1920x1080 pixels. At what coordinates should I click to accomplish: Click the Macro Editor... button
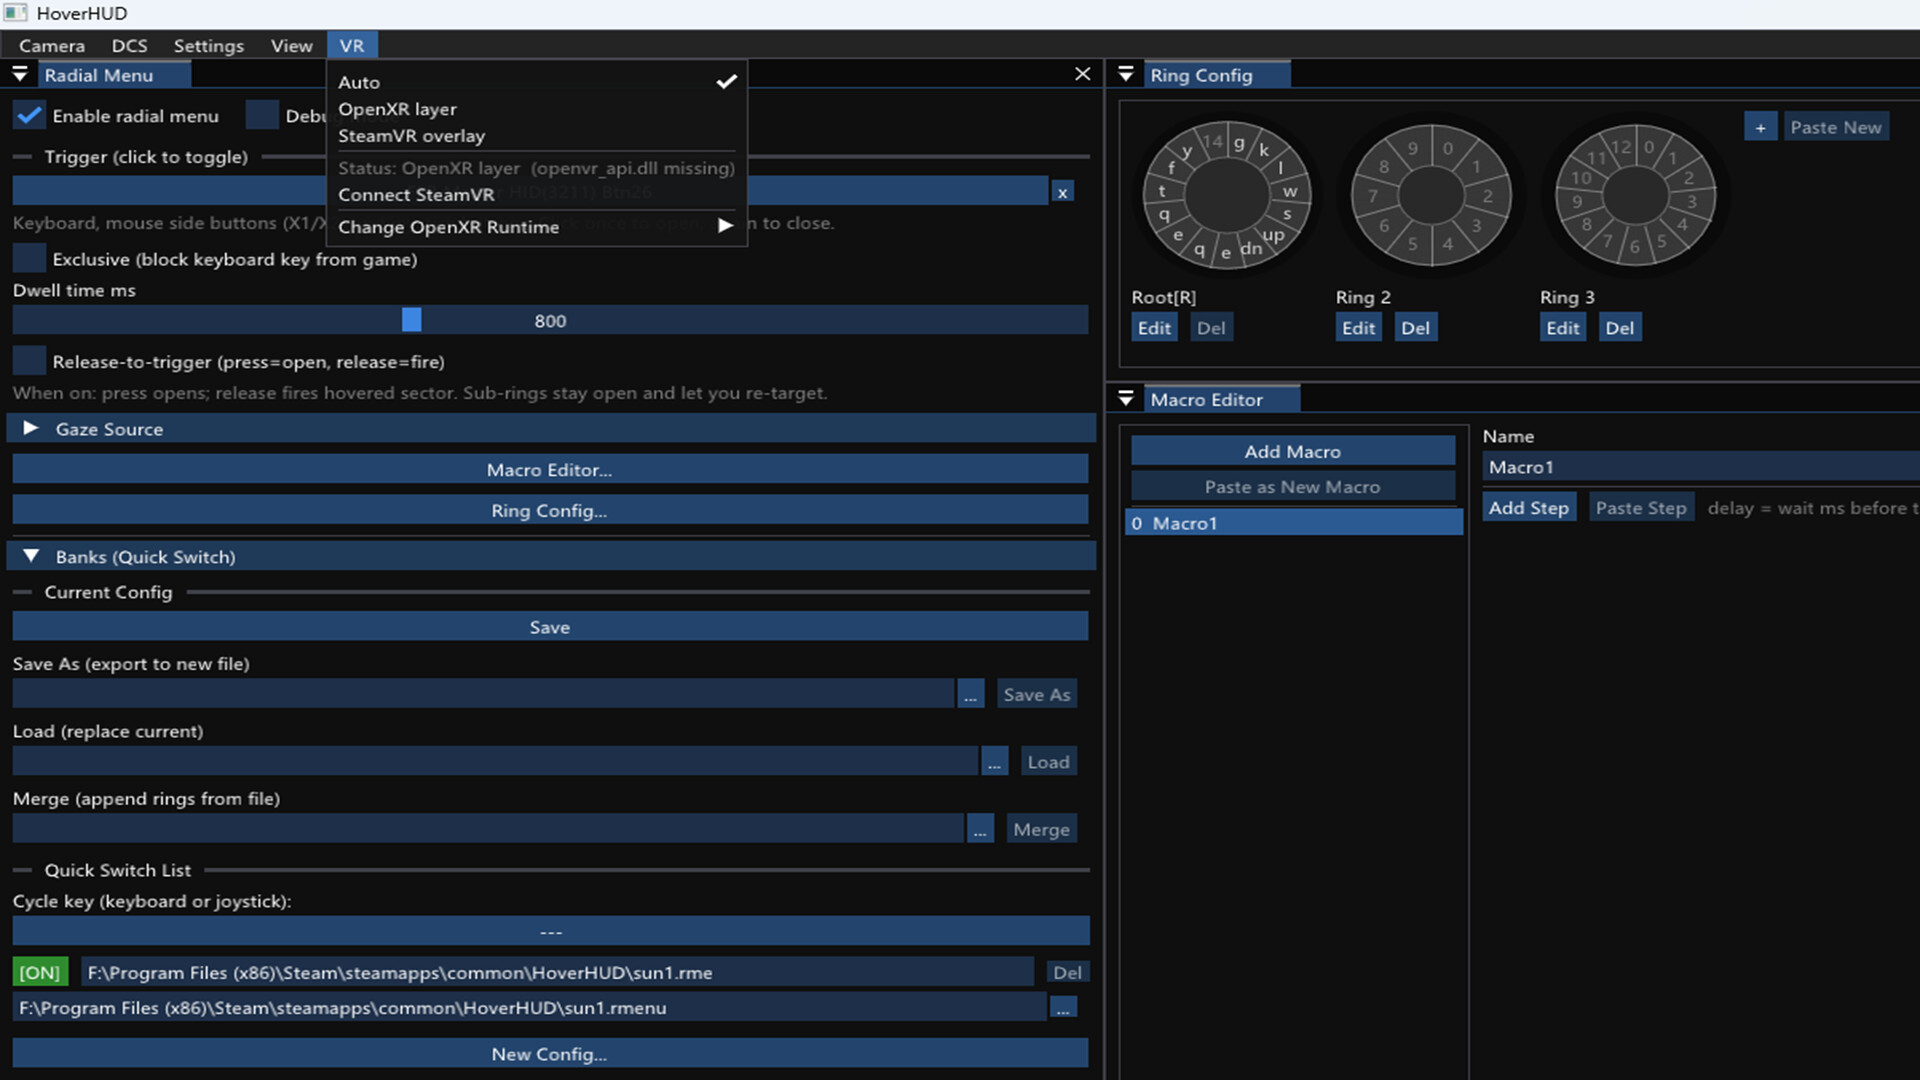[550, 469]
